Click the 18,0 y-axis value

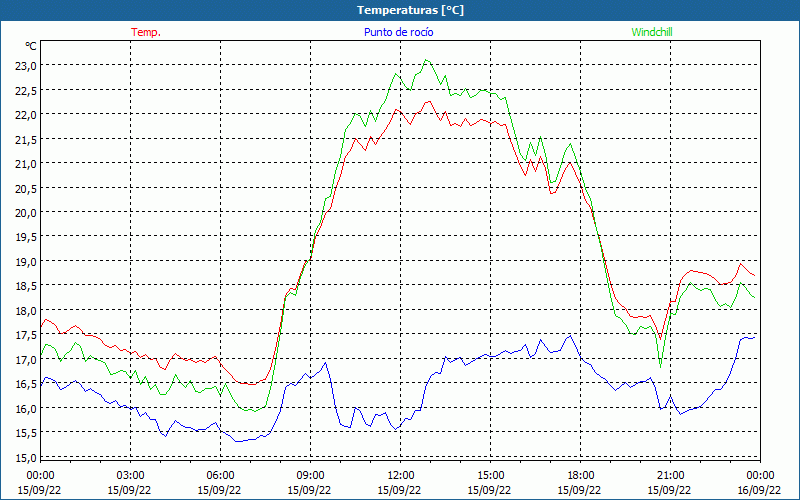(x=26, y=311)
